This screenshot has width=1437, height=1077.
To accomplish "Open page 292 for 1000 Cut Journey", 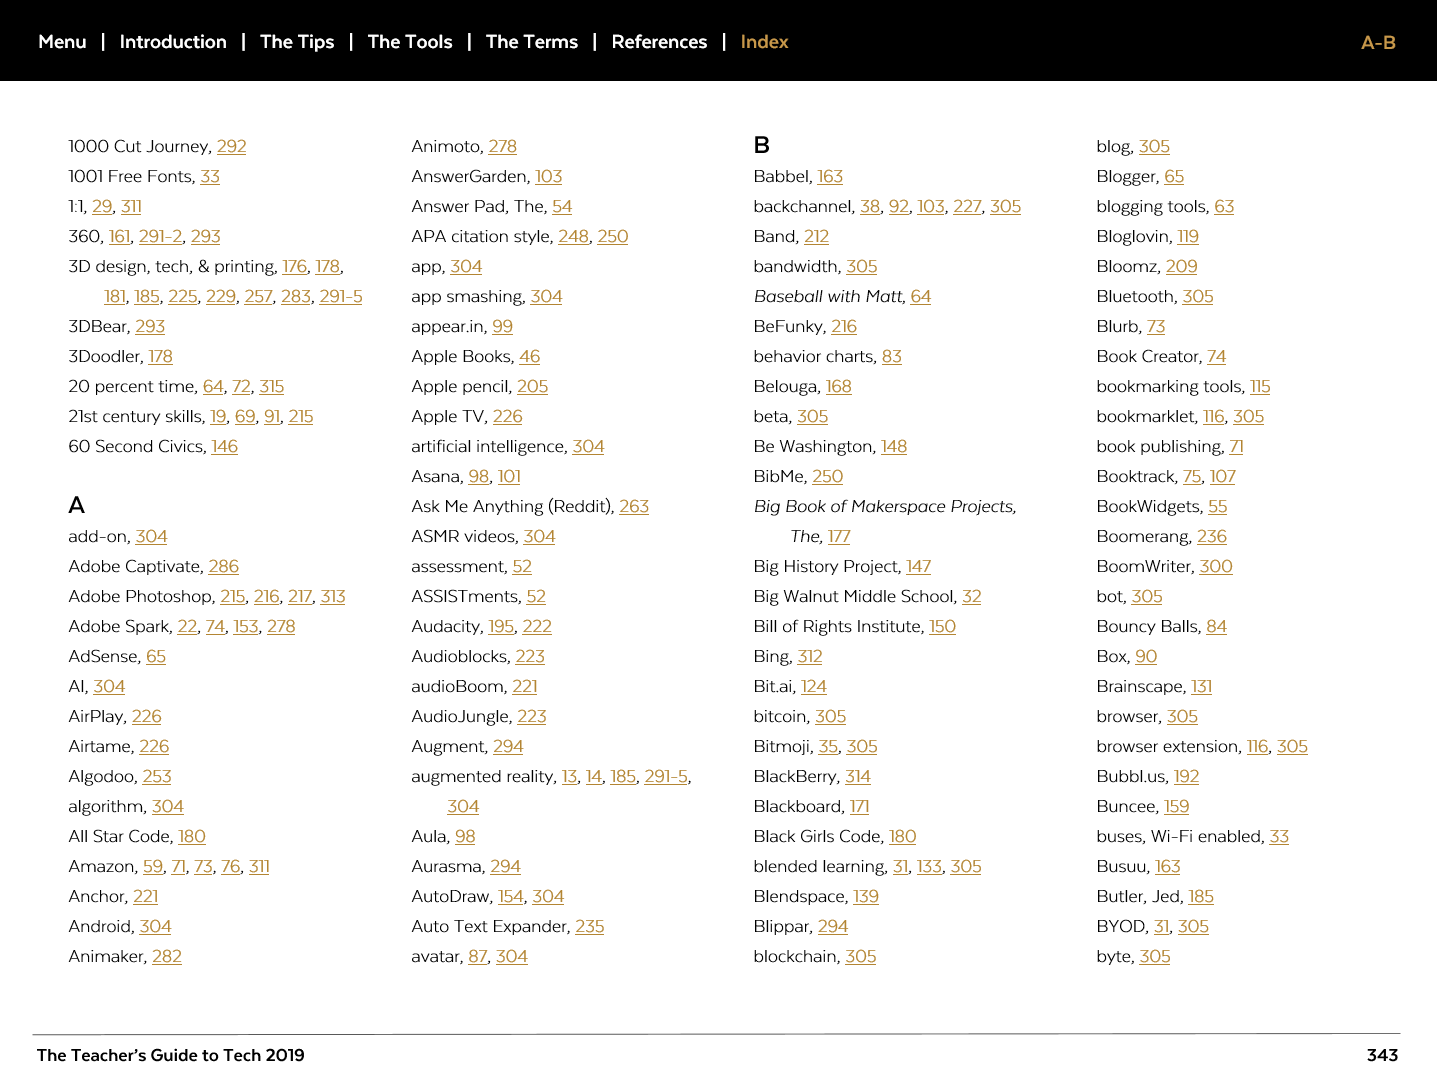I will (x=231, y=146).
